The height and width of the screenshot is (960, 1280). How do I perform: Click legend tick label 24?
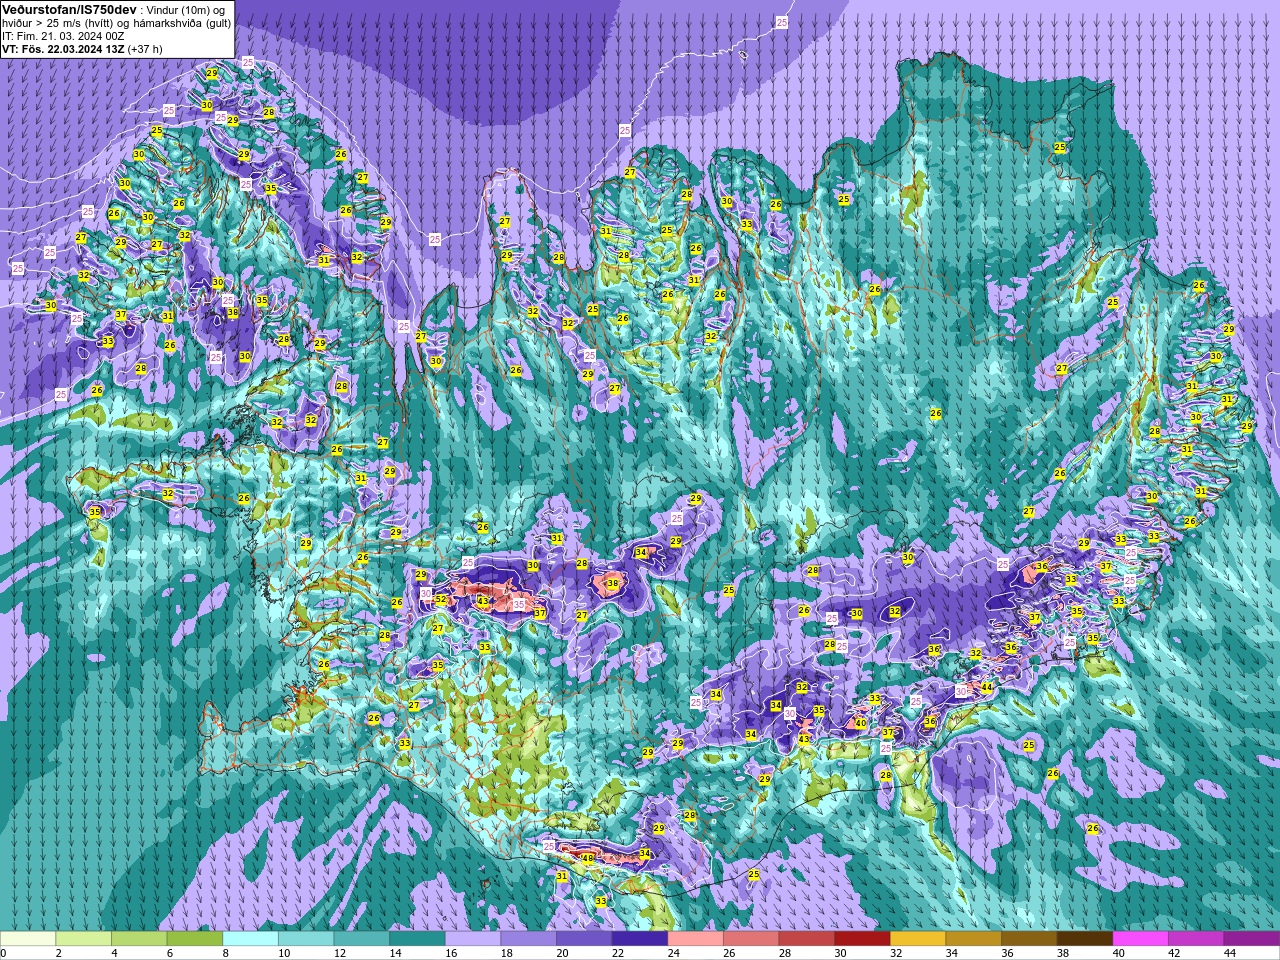pos(673,953)
